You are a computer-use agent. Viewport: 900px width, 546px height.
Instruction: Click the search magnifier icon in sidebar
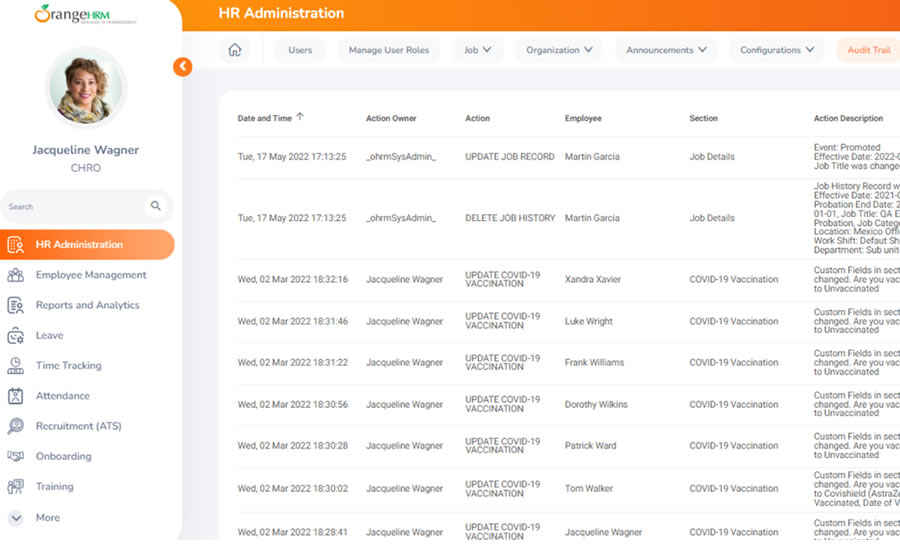coord(156,206)
